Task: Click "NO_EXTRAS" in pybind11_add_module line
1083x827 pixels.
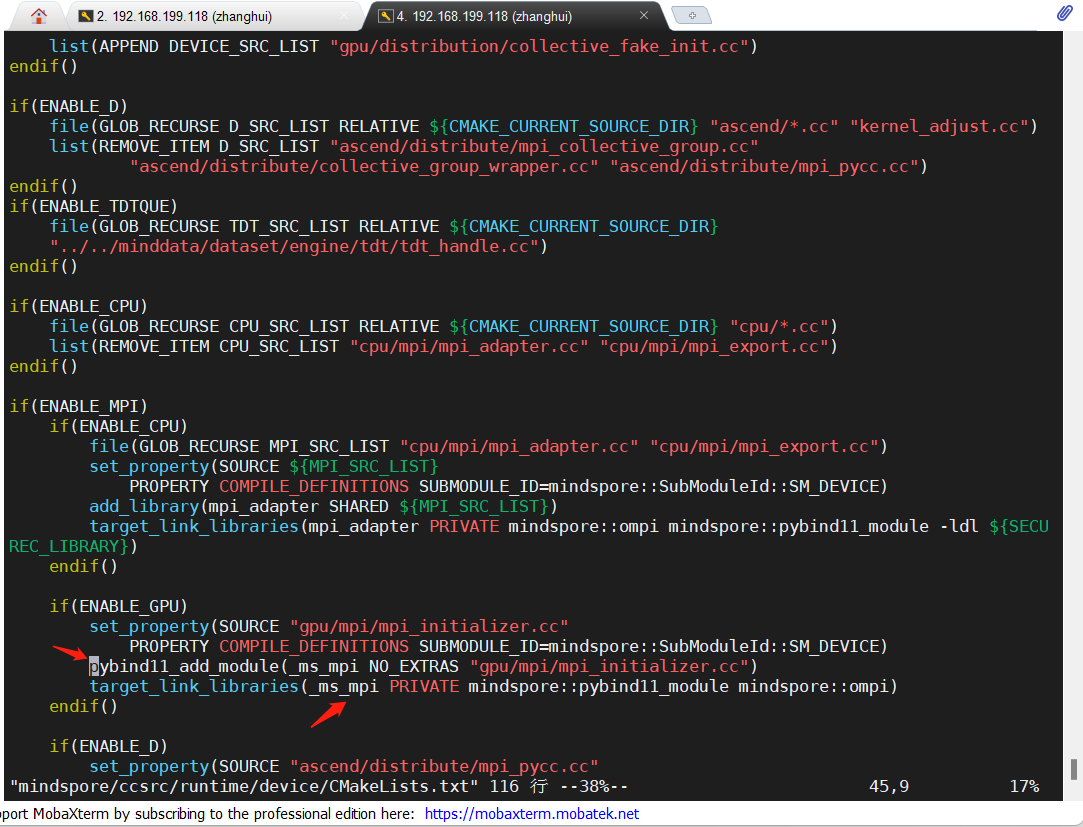Action: 414,666
